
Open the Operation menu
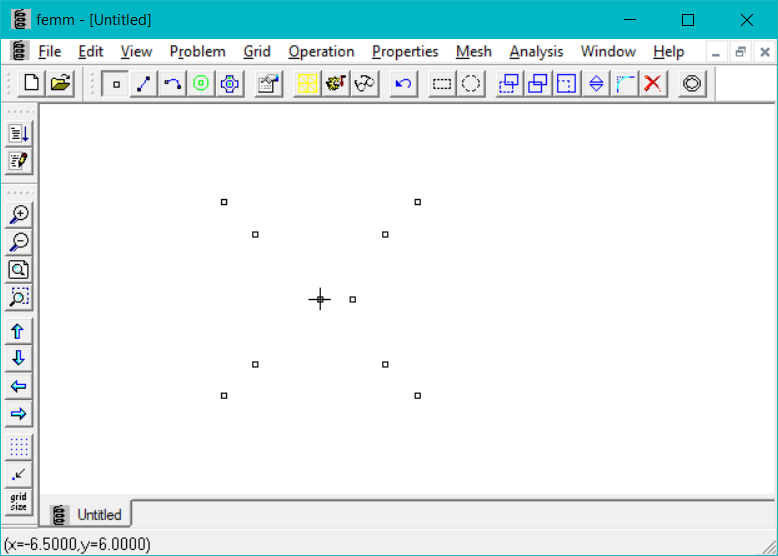coord(321,52)
